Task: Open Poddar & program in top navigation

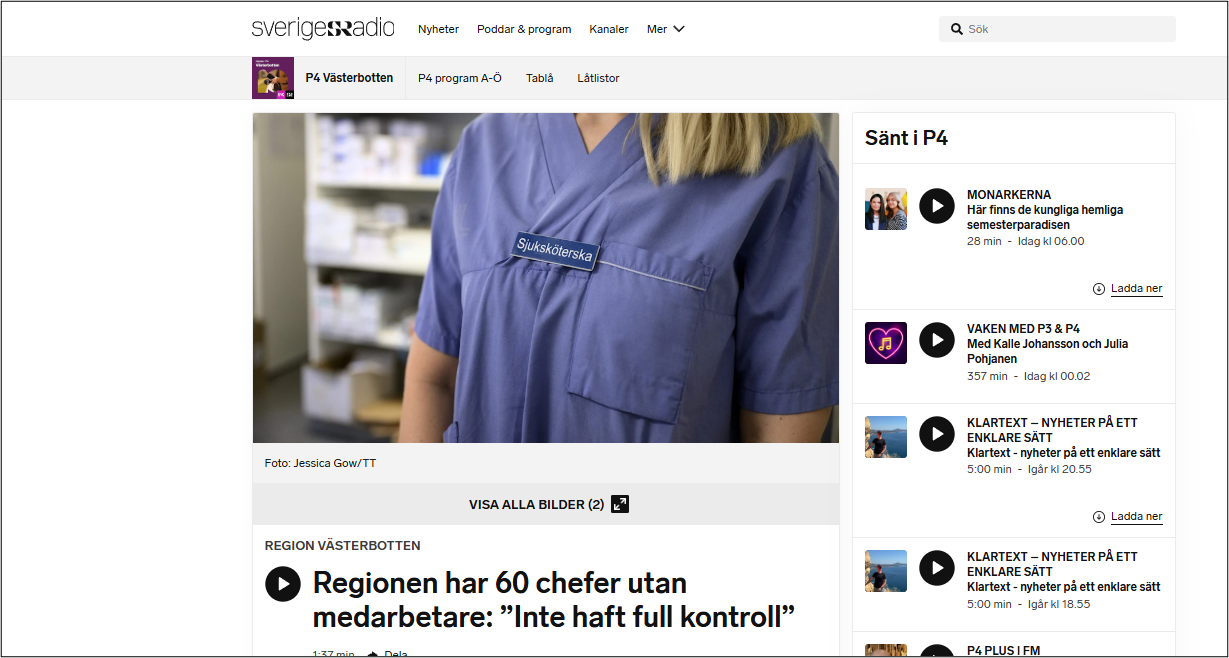Action: point(524,29)
